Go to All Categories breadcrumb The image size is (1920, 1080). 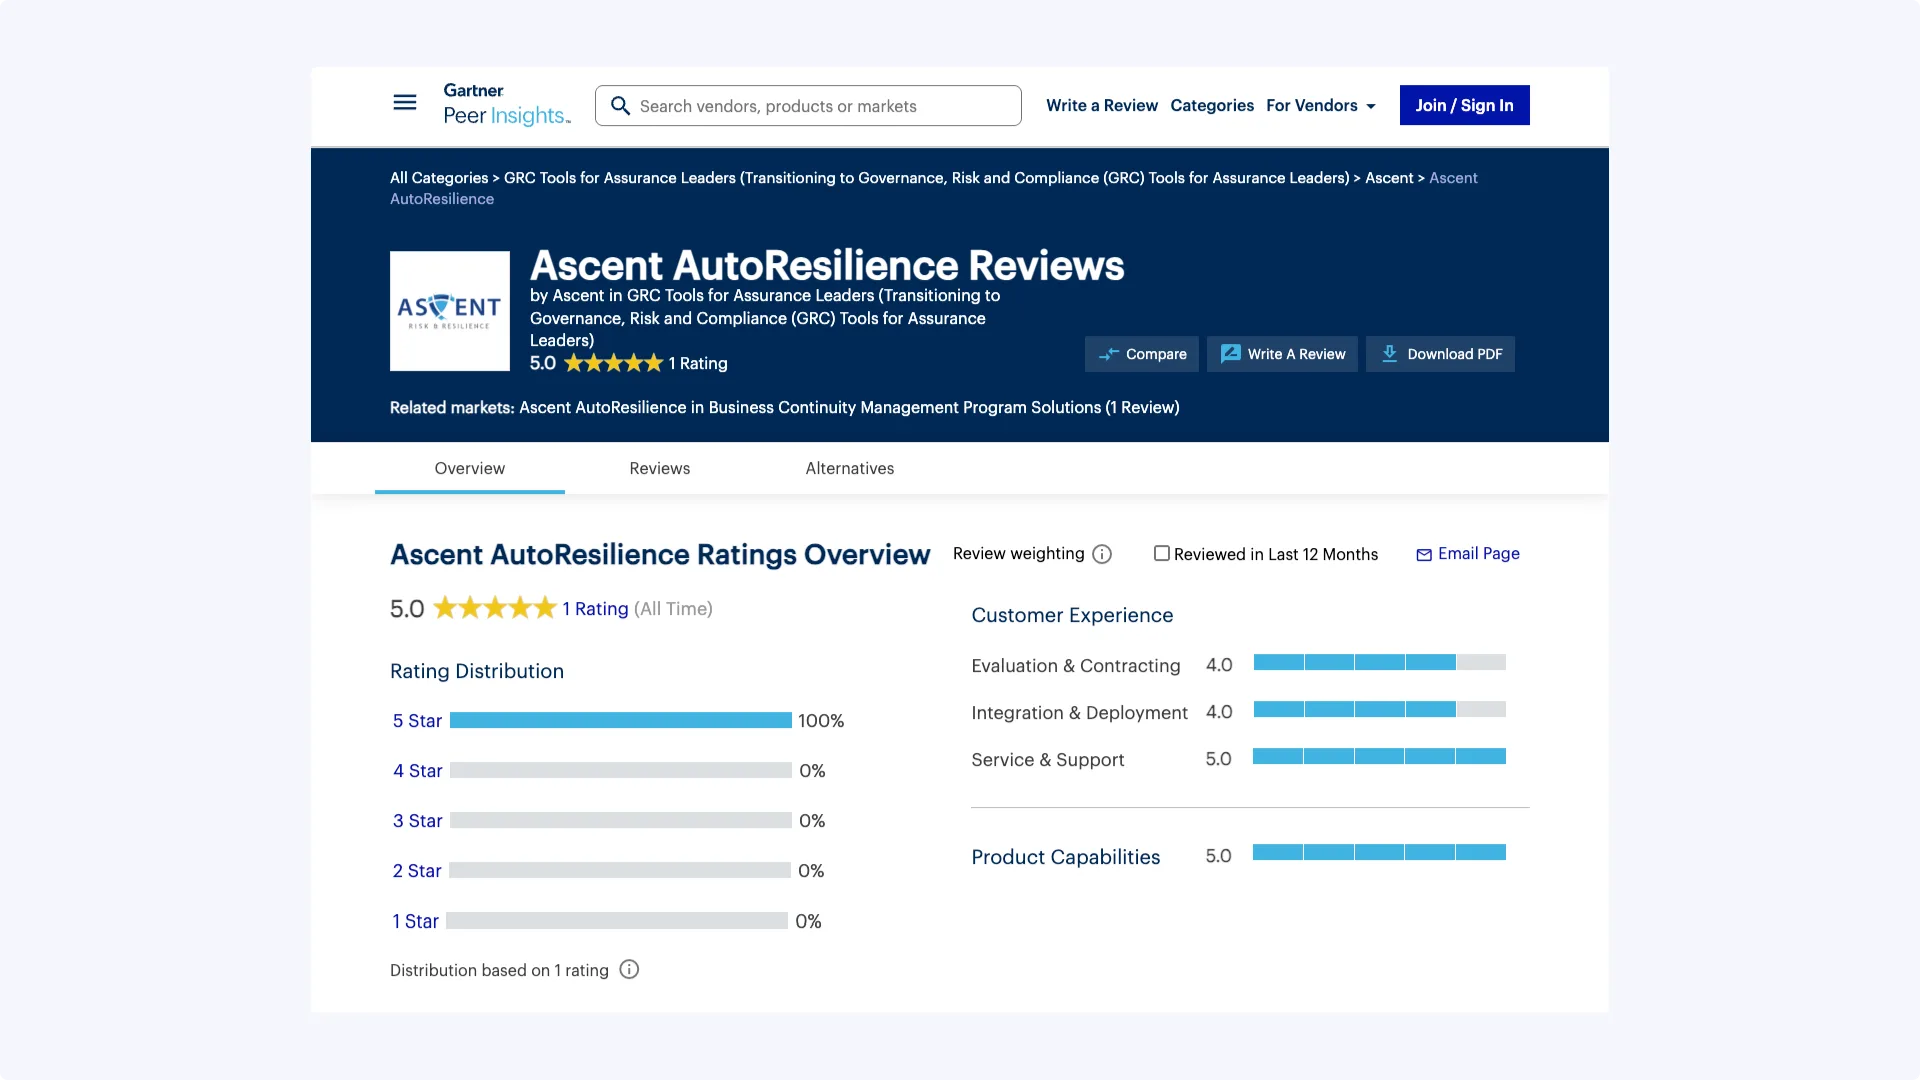(438, 178)
